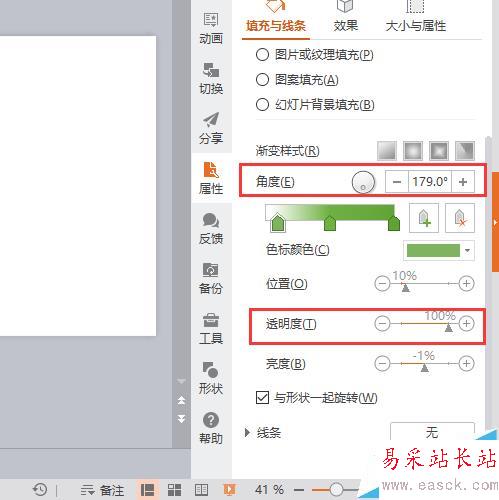This screenshot has width=499, height=500.
Task: Switch to the 填充与线条 tab
Action: coord(276,19)
